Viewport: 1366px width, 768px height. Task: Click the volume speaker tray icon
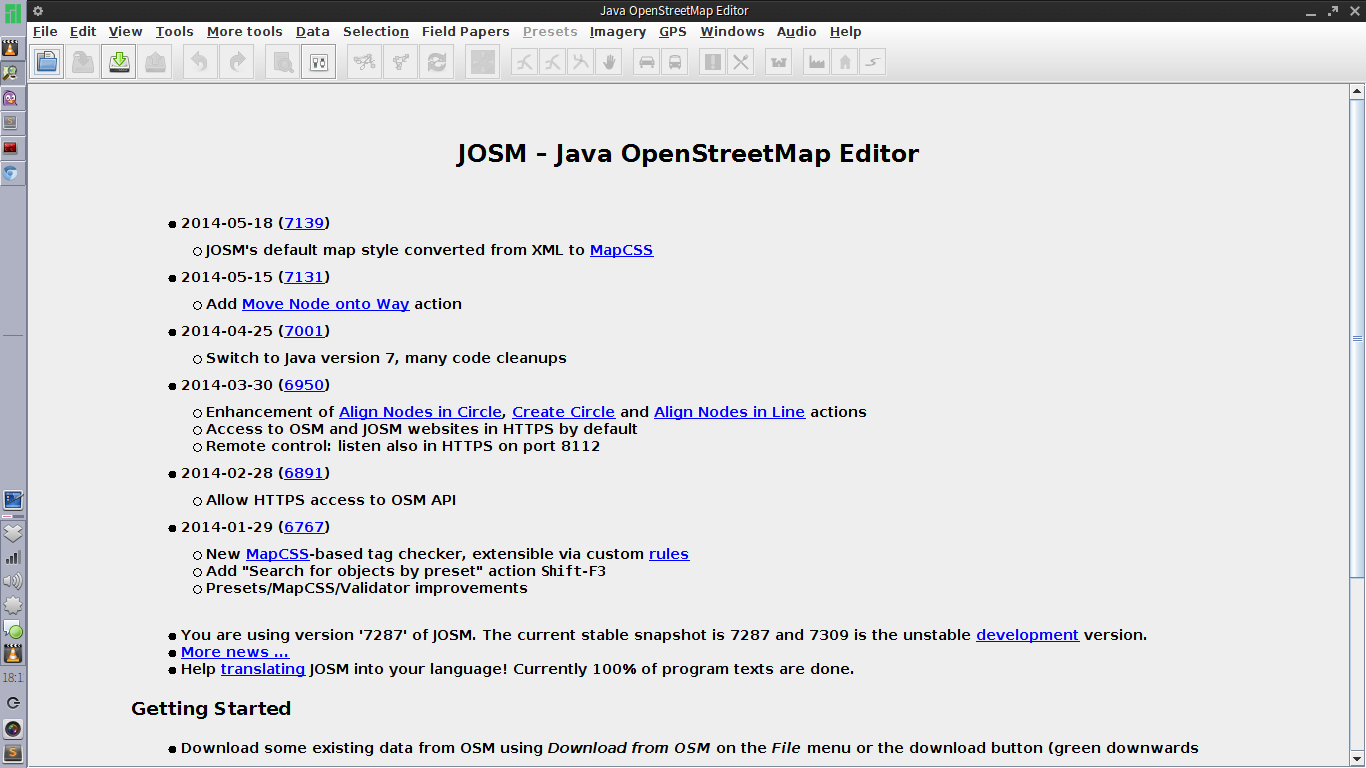point(12,581)
